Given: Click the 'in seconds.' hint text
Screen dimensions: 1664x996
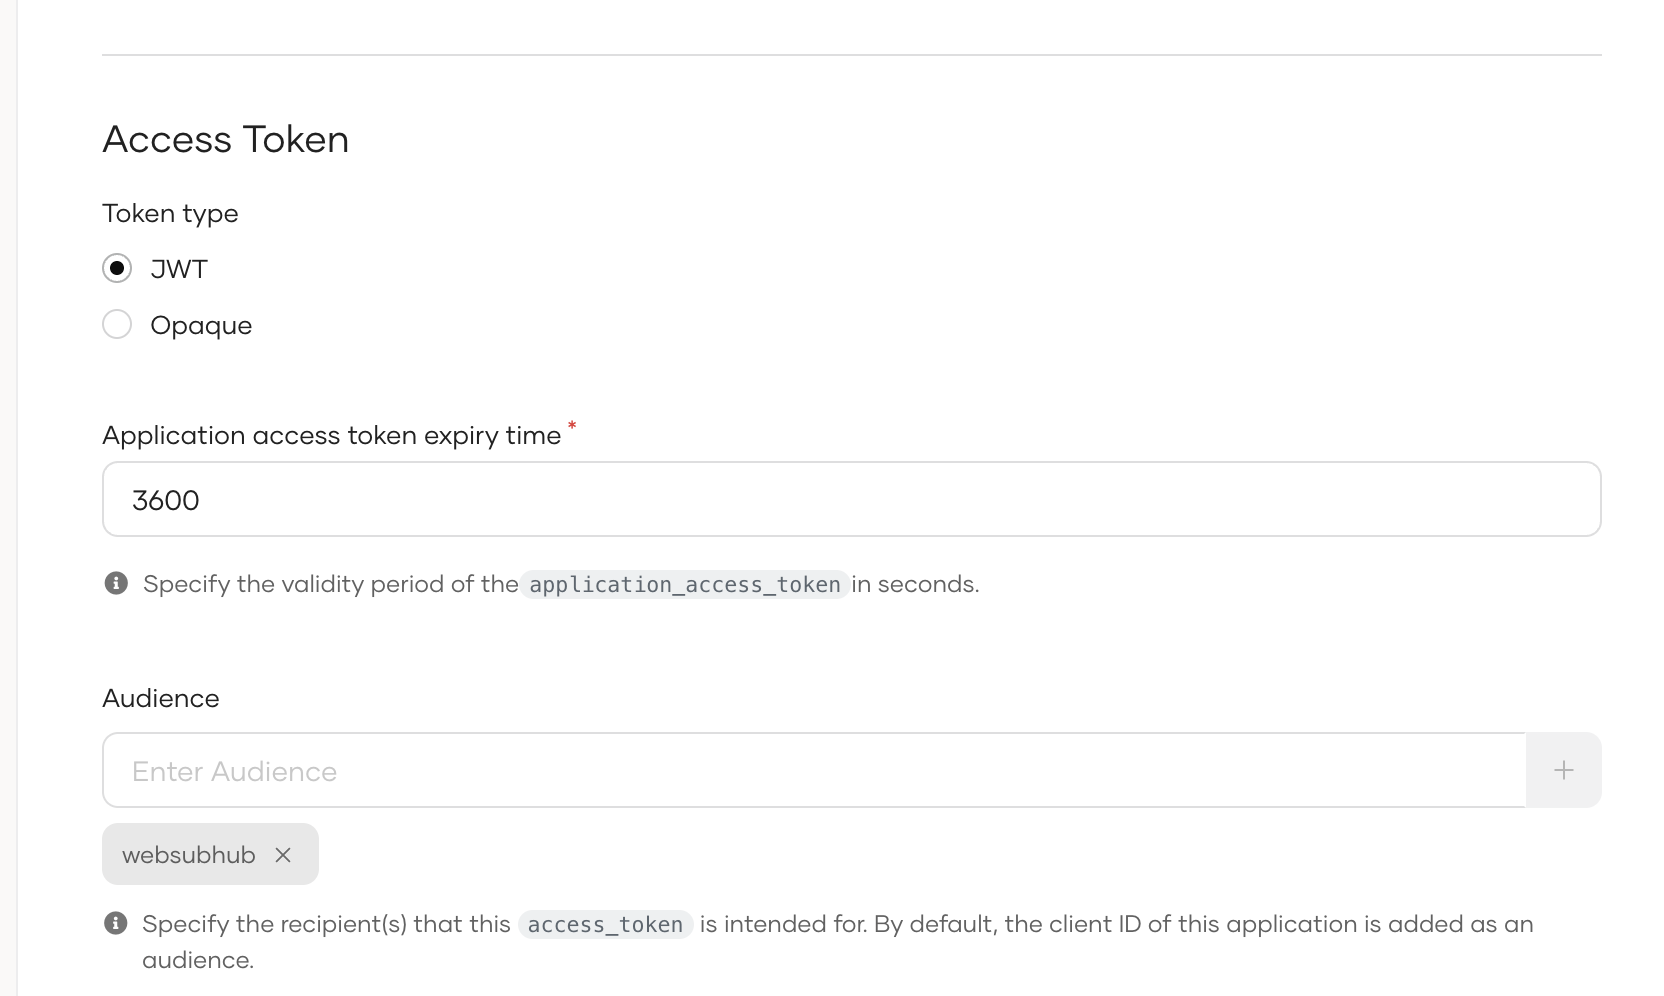Looking at the screenshot, I should pyautogui.click(x=915, y=584).
